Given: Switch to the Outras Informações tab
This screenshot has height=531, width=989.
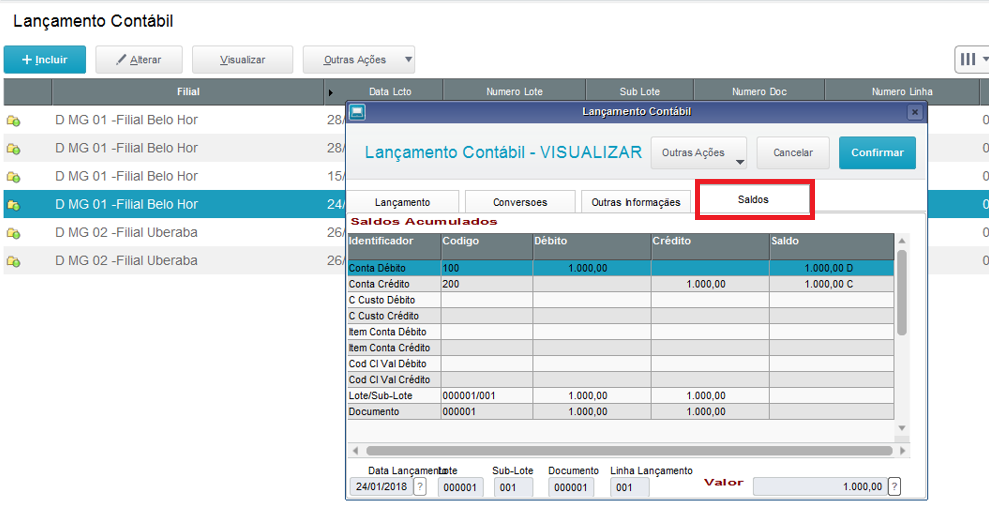Looking at the screenshot, I should click(x=636, y=202).
